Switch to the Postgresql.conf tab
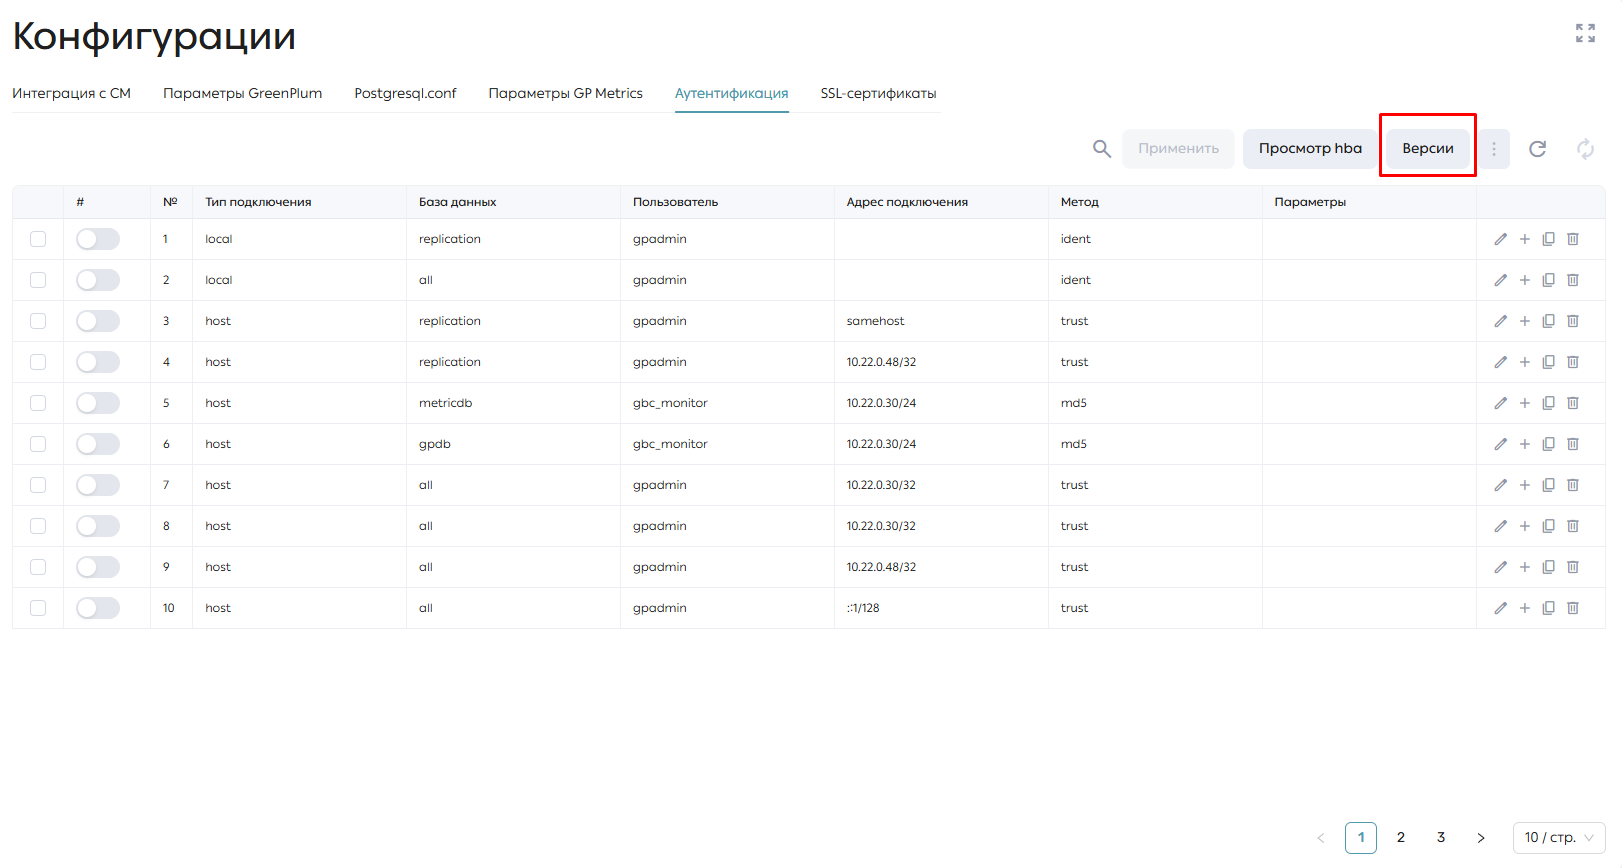This screenshot has height=868, width=1622. pyautogui.click(x=405, y=93)
